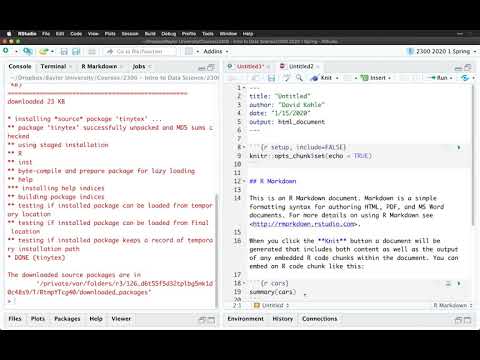Click run-all-chunks-above icon for cars chunk

click(448, 284)
